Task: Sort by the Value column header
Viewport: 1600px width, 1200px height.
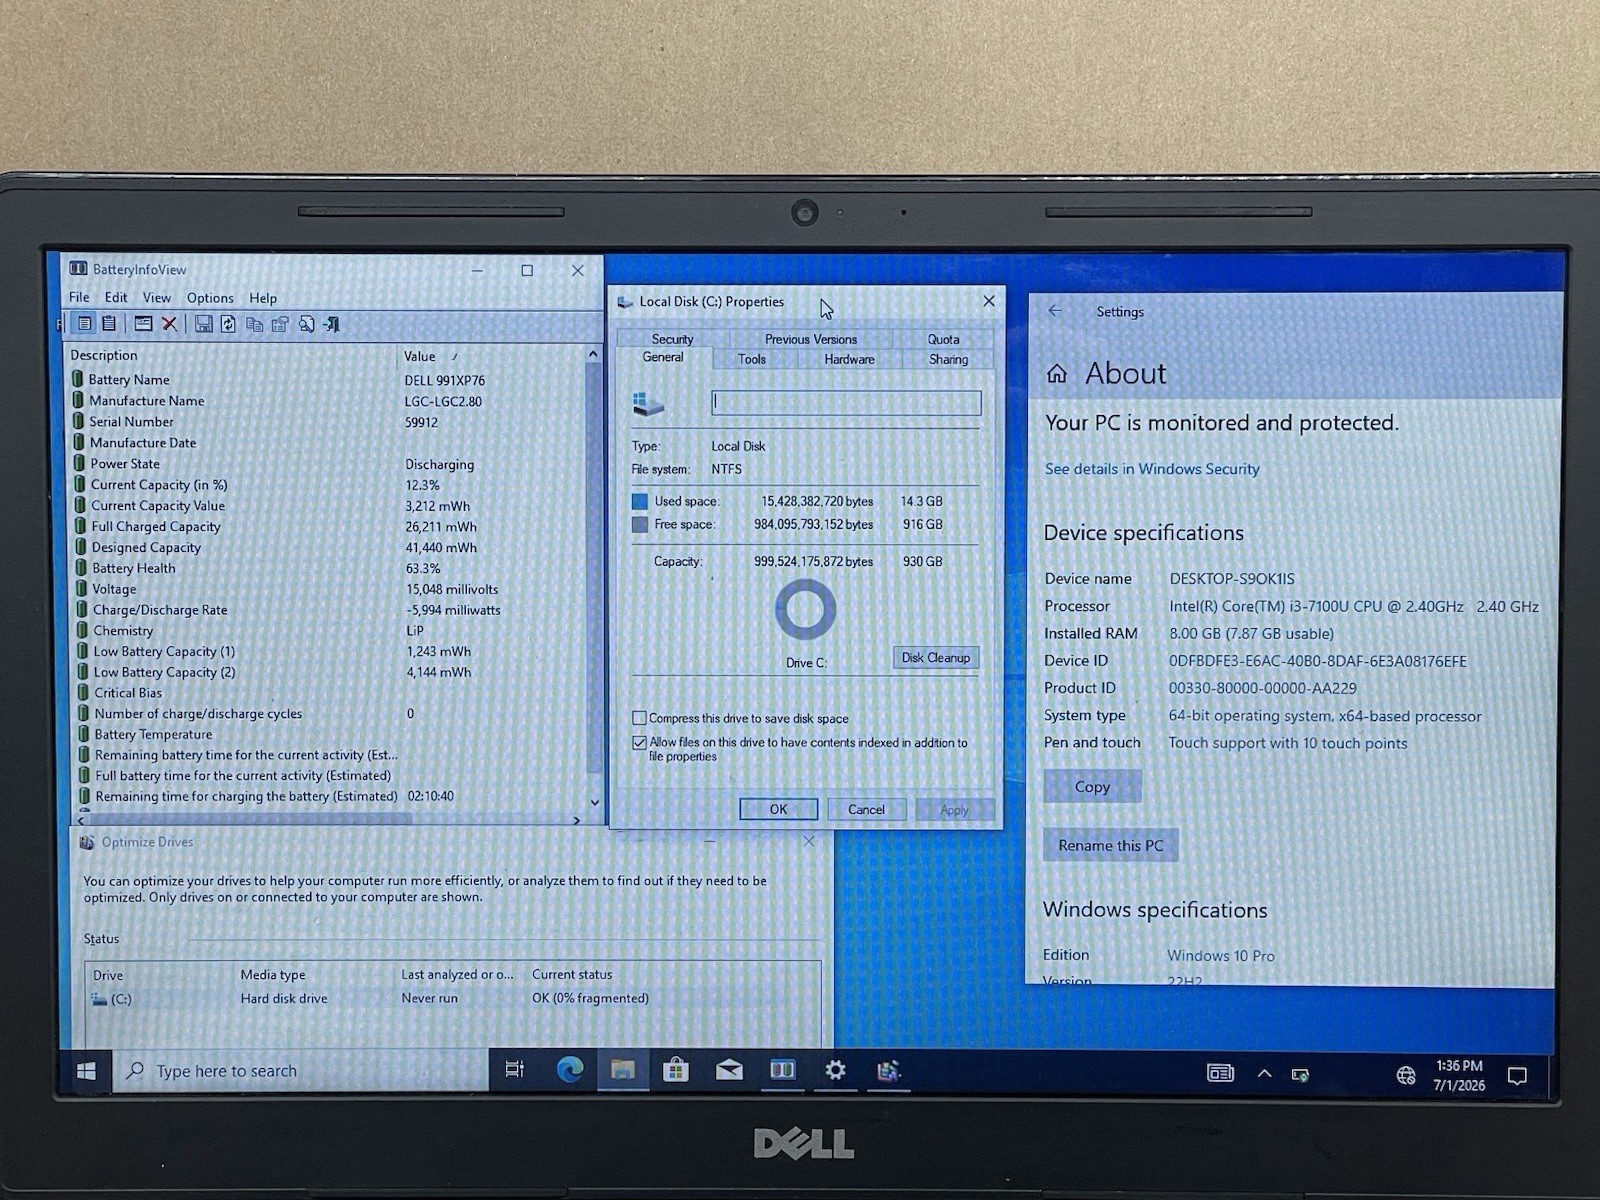Action: [x=419, y=356]
